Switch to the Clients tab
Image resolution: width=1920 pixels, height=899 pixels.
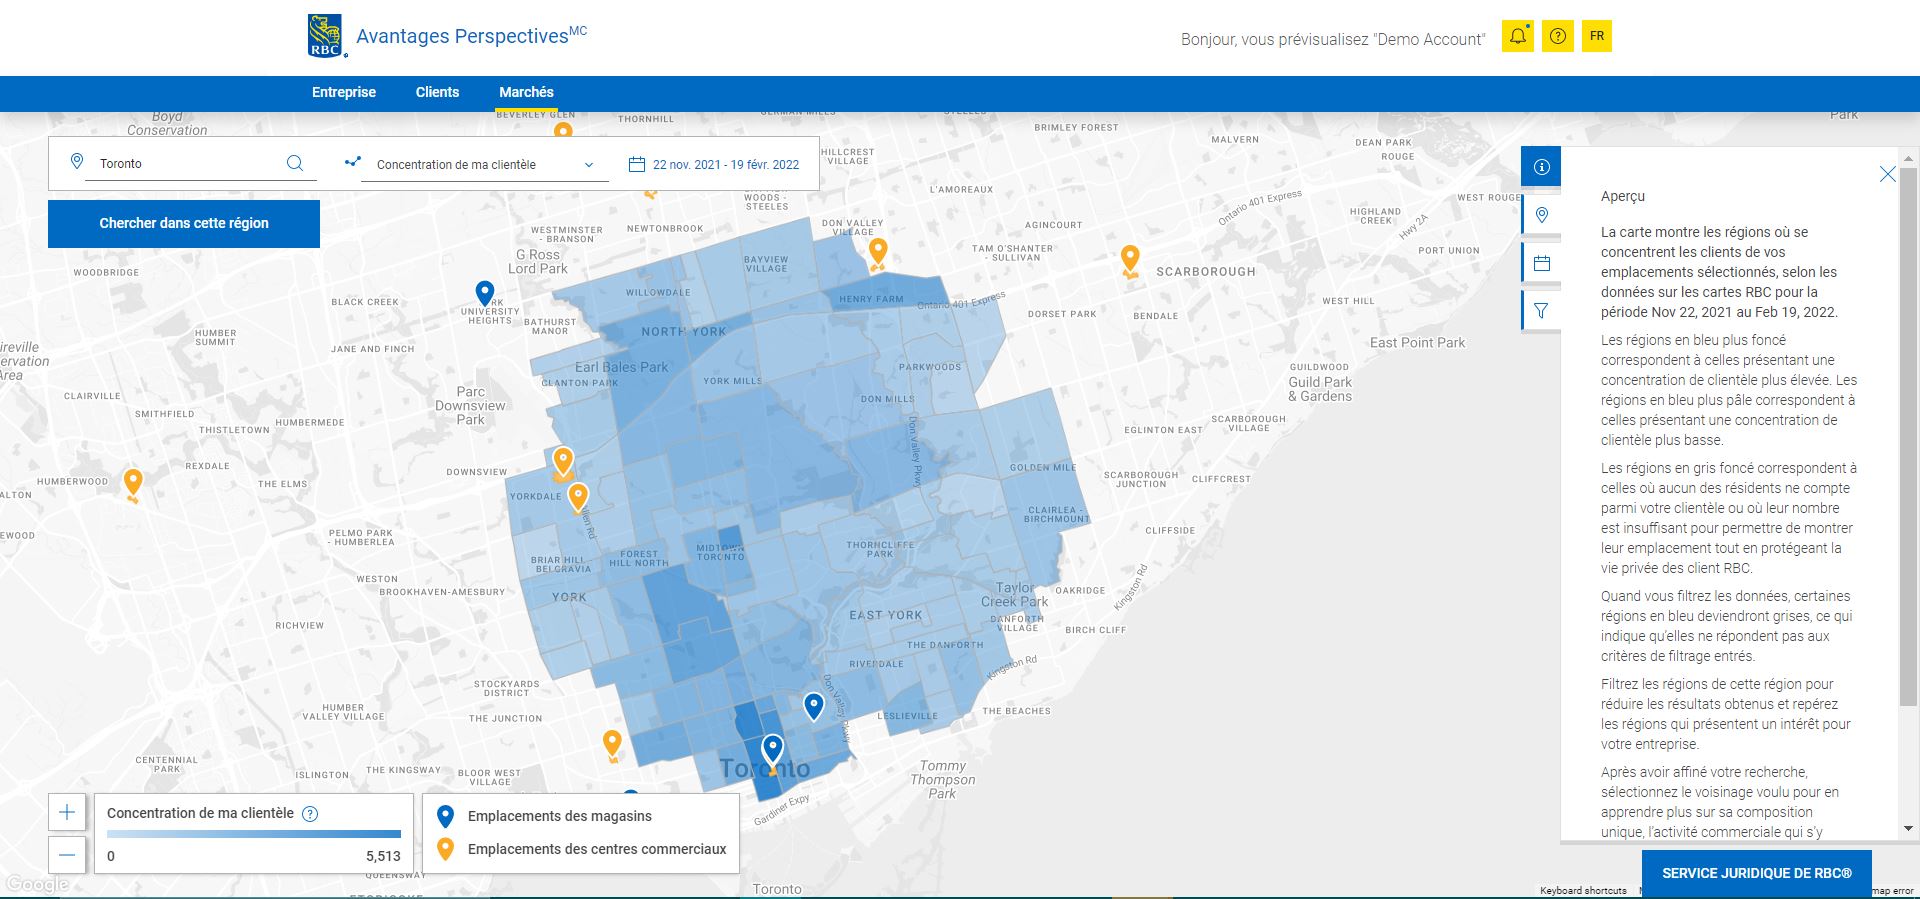pyautogui.click(x=437, y=92)
